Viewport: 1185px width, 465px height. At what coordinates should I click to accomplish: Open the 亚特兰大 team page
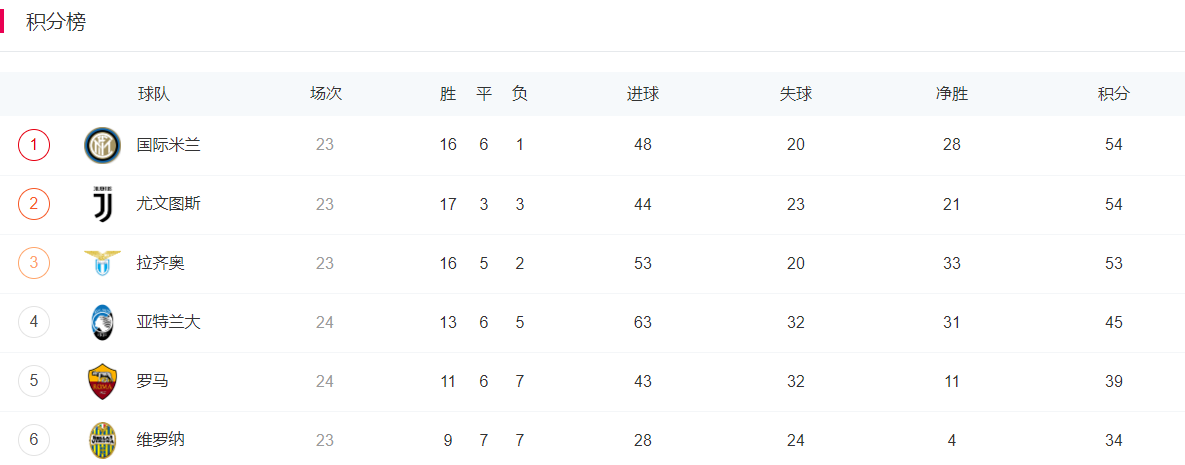click(x=169, y=323)
